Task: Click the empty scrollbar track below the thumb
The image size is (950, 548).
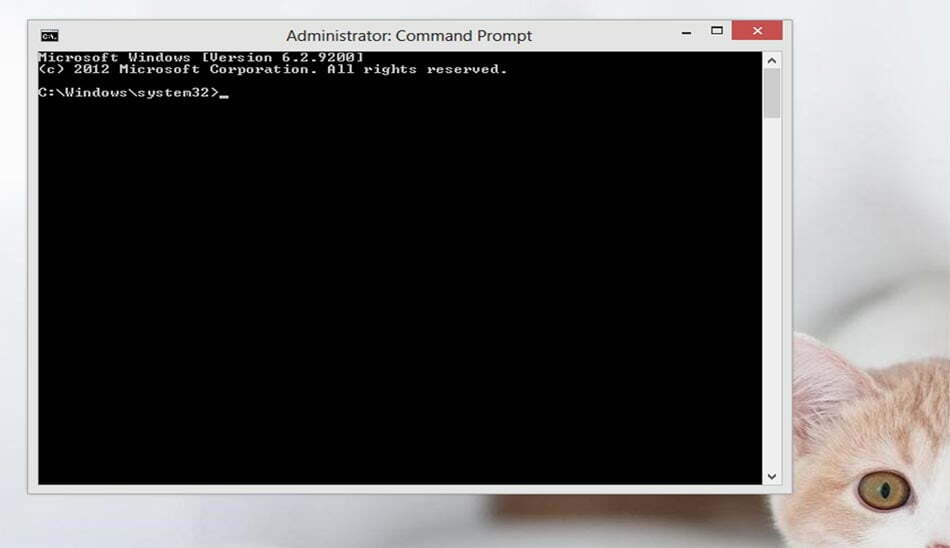Action: [772, 293]
